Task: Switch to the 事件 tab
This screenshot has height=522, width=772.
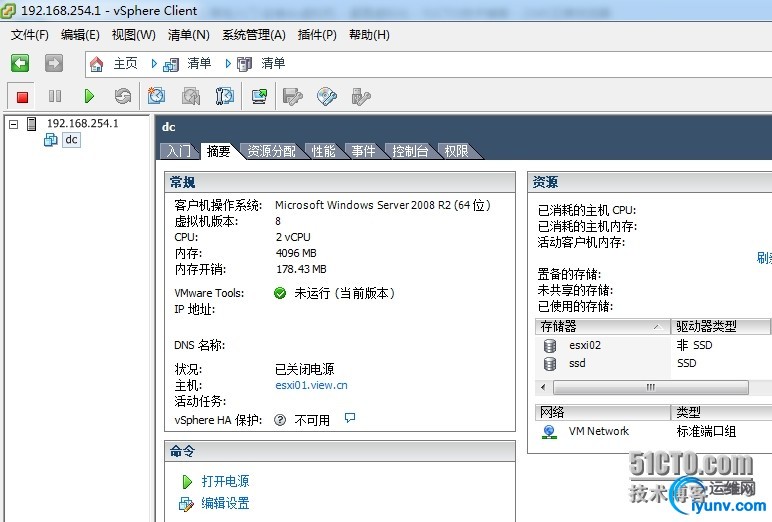Action: point(363,151)
